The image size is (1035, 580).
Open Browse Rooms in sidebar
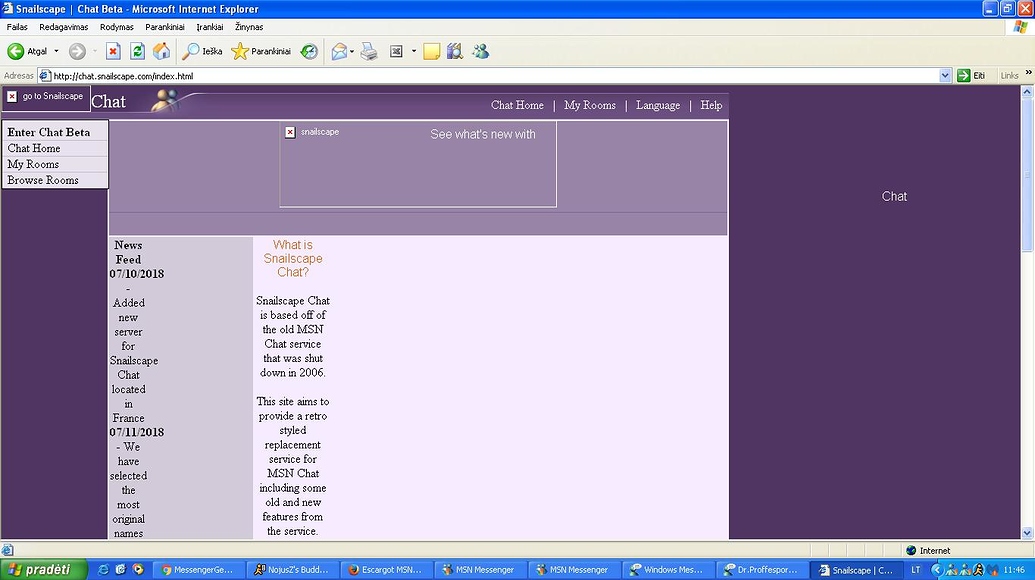43,181
